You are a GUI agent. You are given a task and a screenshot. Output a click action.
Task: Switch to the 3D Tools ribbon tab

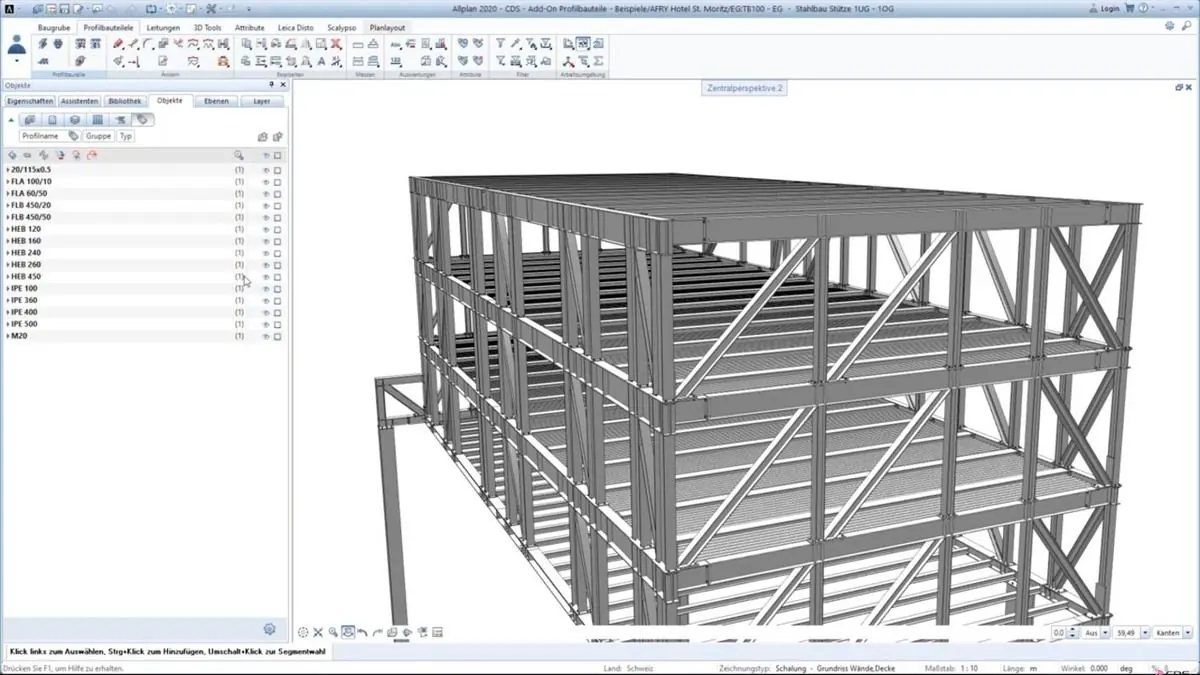tap(208, 28)
